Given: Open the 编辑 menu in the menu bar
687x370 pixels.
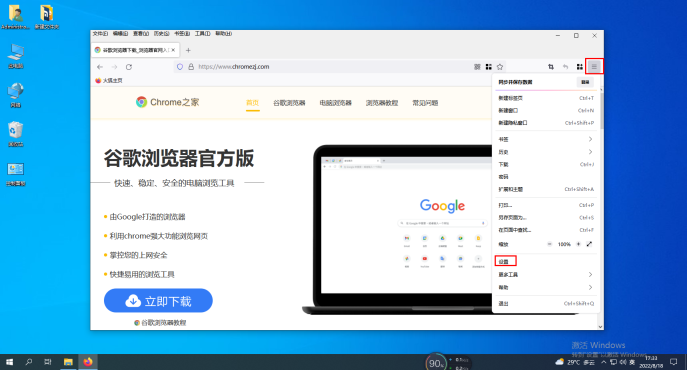Looking at the screenshot, I should (x=120, y=34).
